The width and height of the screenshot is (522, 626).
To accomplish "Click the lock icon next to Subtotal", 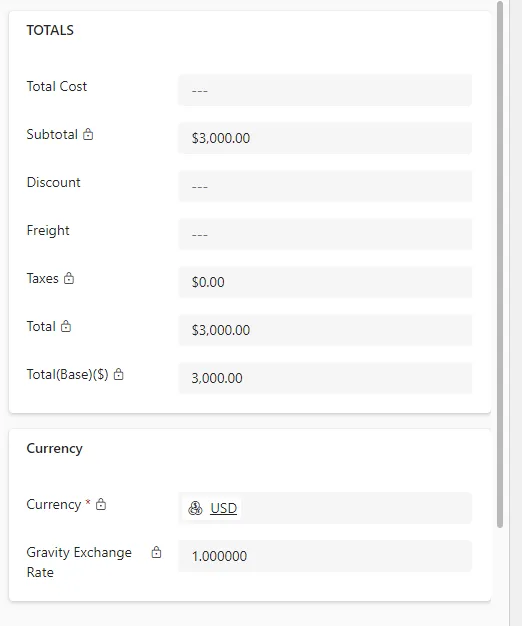I will (x=88, y=134).
